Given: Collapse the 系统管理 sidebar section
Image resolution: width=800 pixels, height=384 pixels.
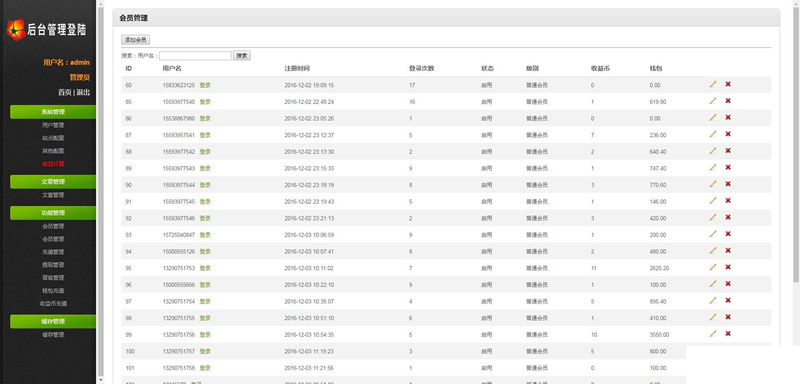Looking at the screenshot, I should click(x=53, y=112).
